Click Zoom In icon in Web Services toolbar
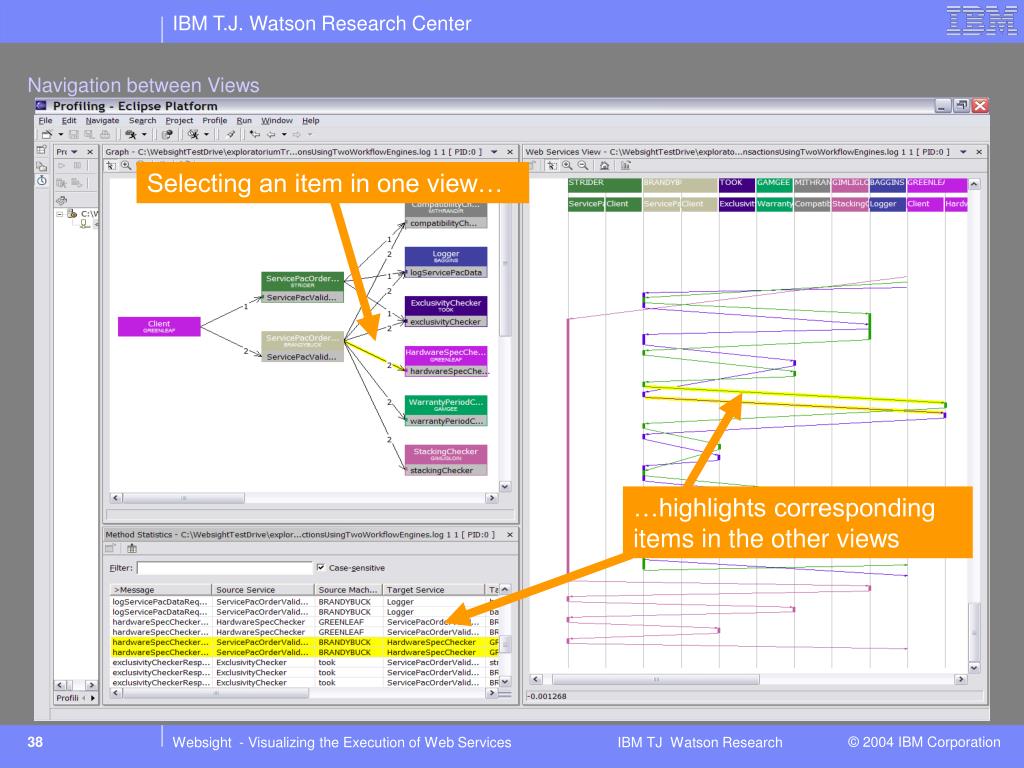 click(x=568, y=166)
